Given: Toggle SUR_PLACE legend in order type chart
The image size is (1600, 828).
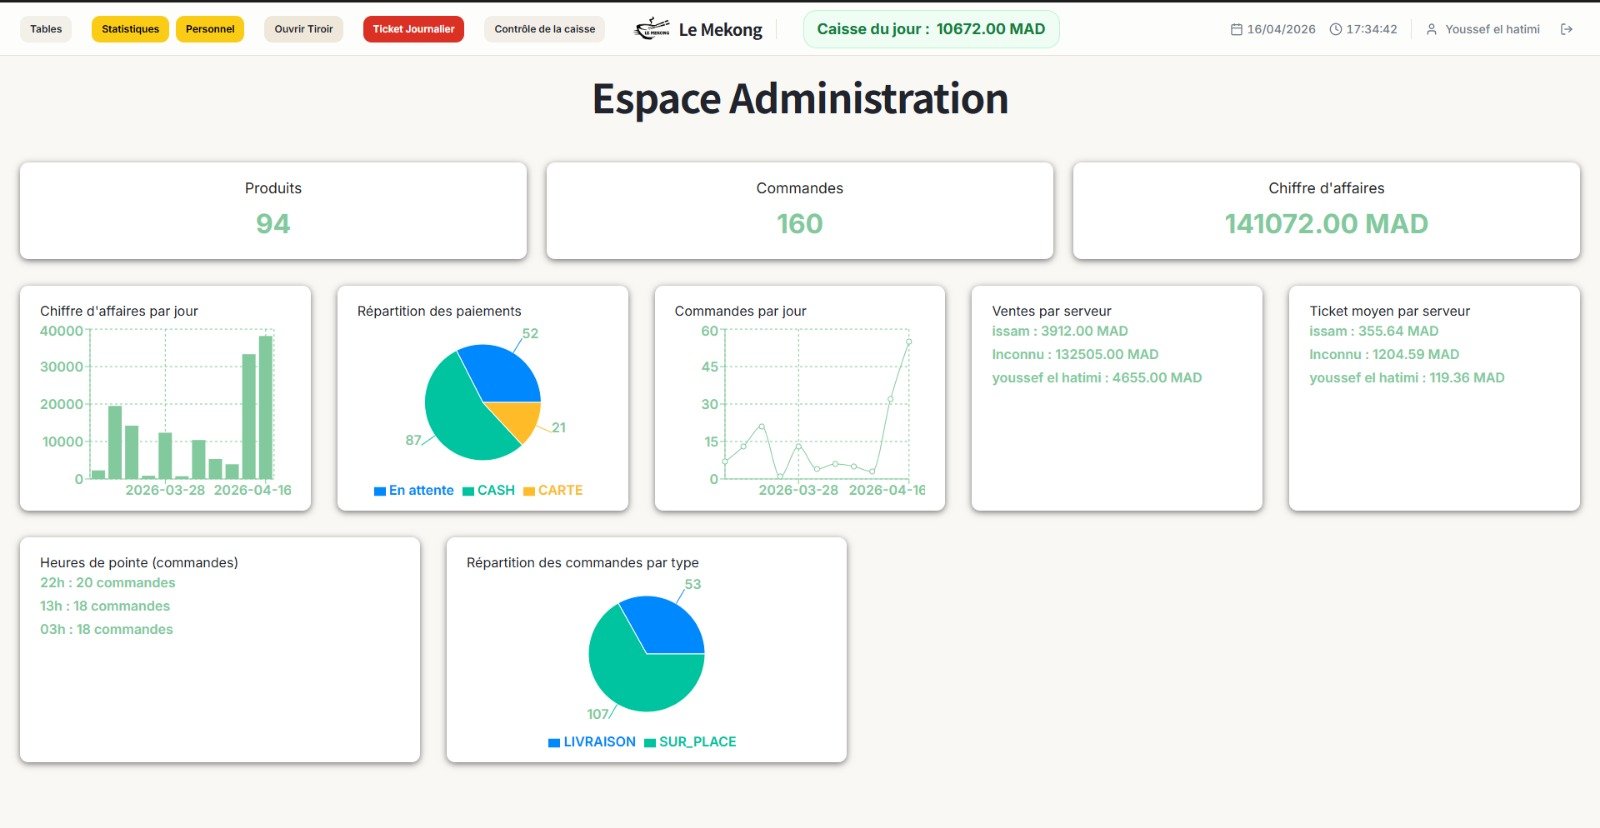Looking at the screenshot, I should coord(690,742).
